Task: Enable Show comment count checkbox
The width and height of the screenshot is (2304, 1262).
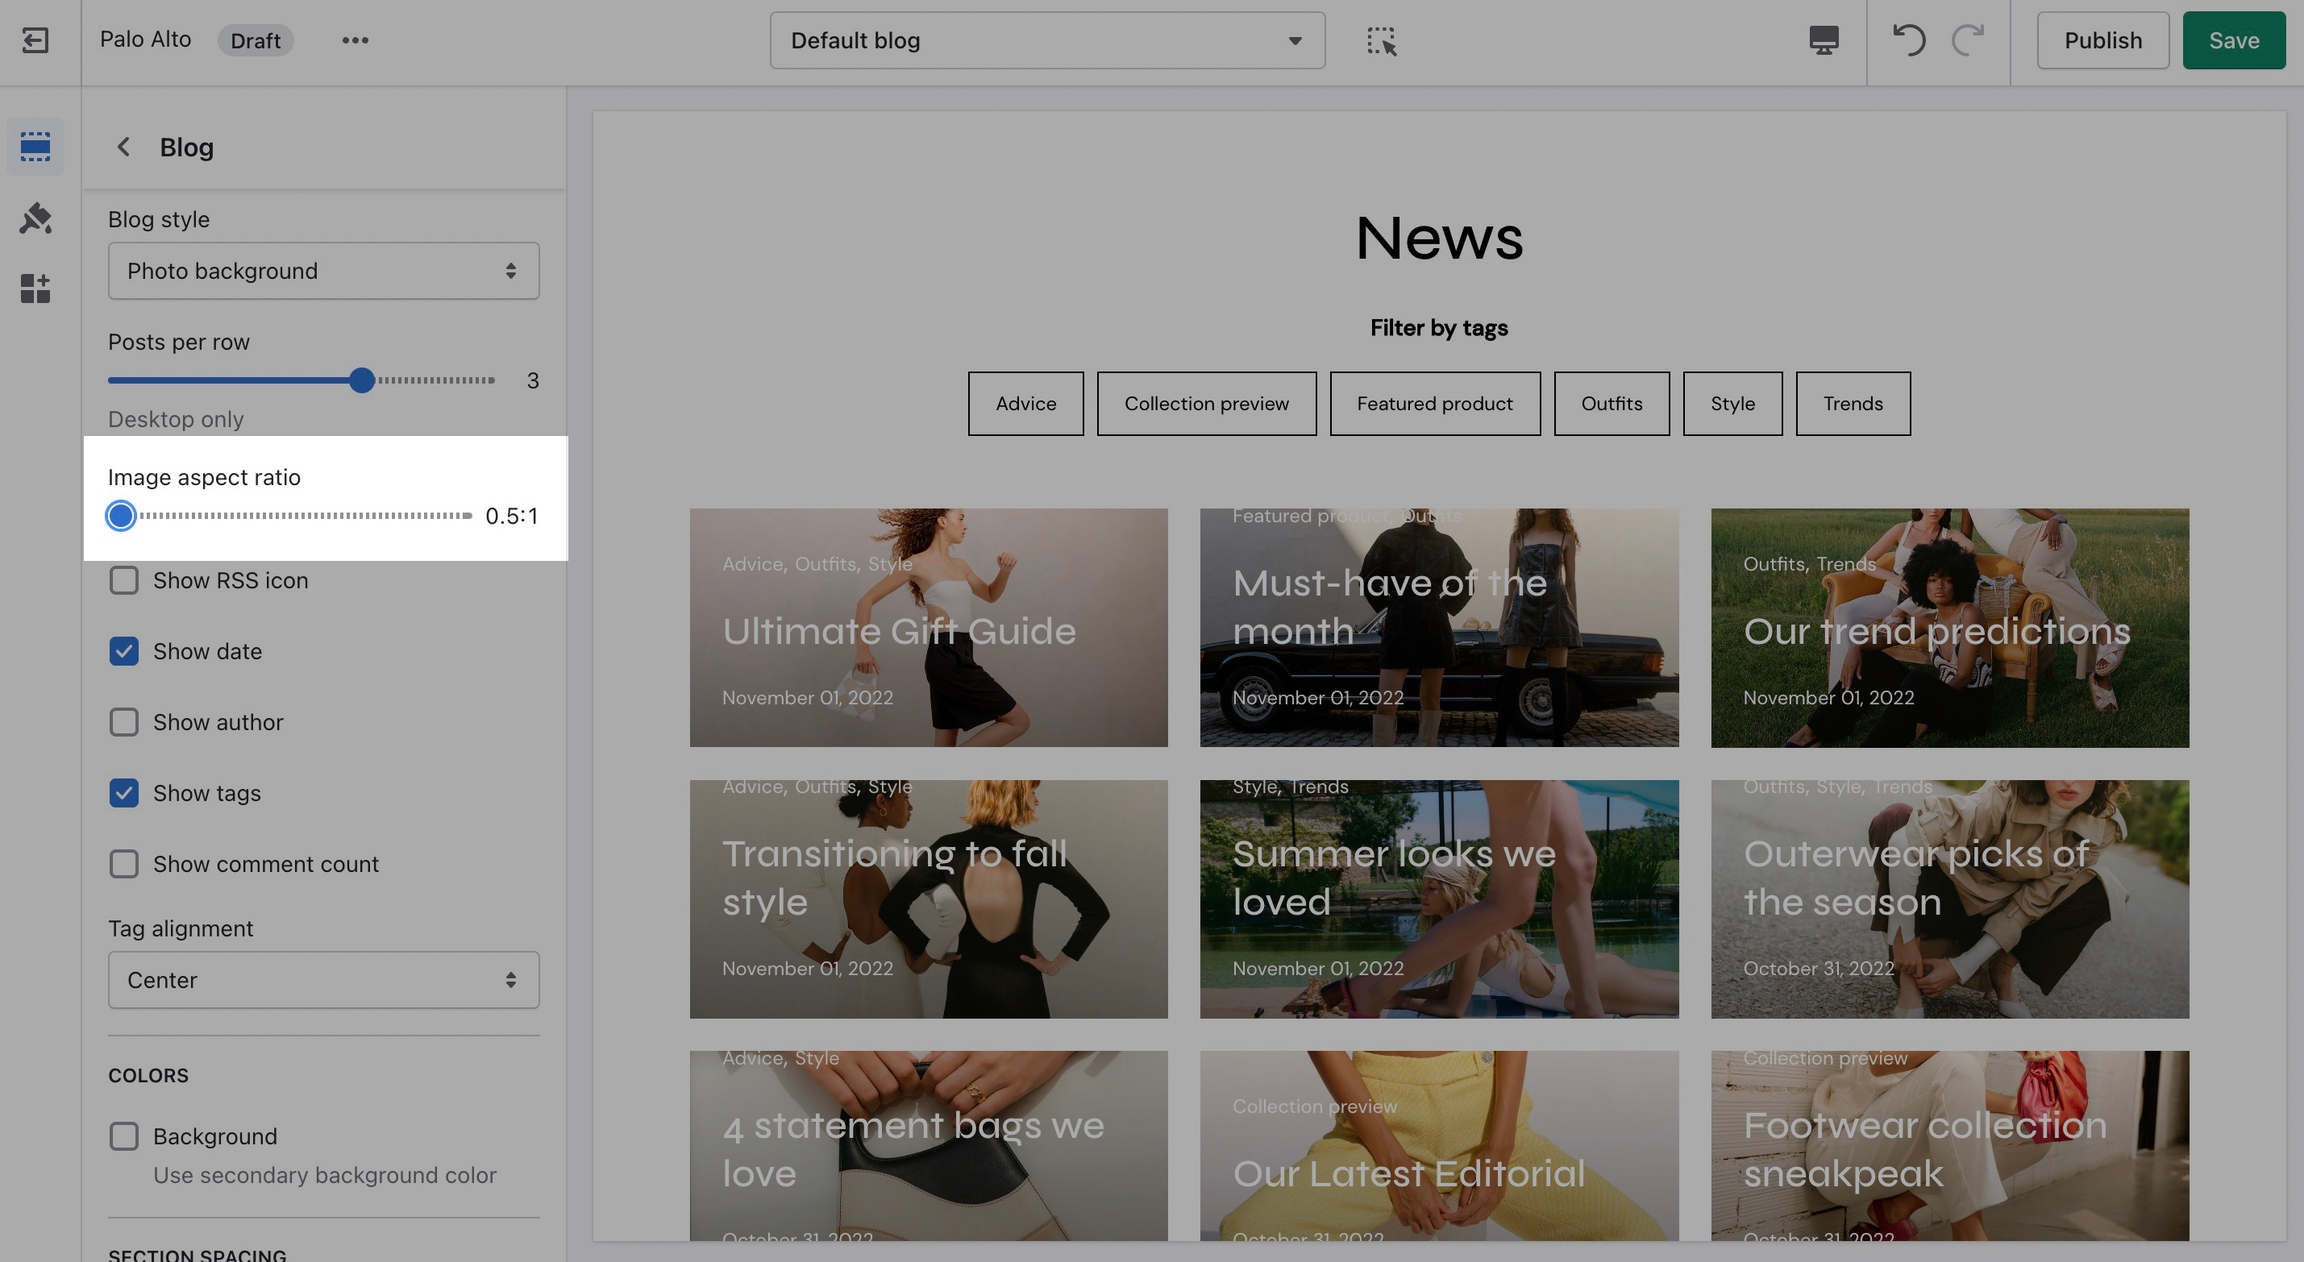Action: tap(124, 864)
